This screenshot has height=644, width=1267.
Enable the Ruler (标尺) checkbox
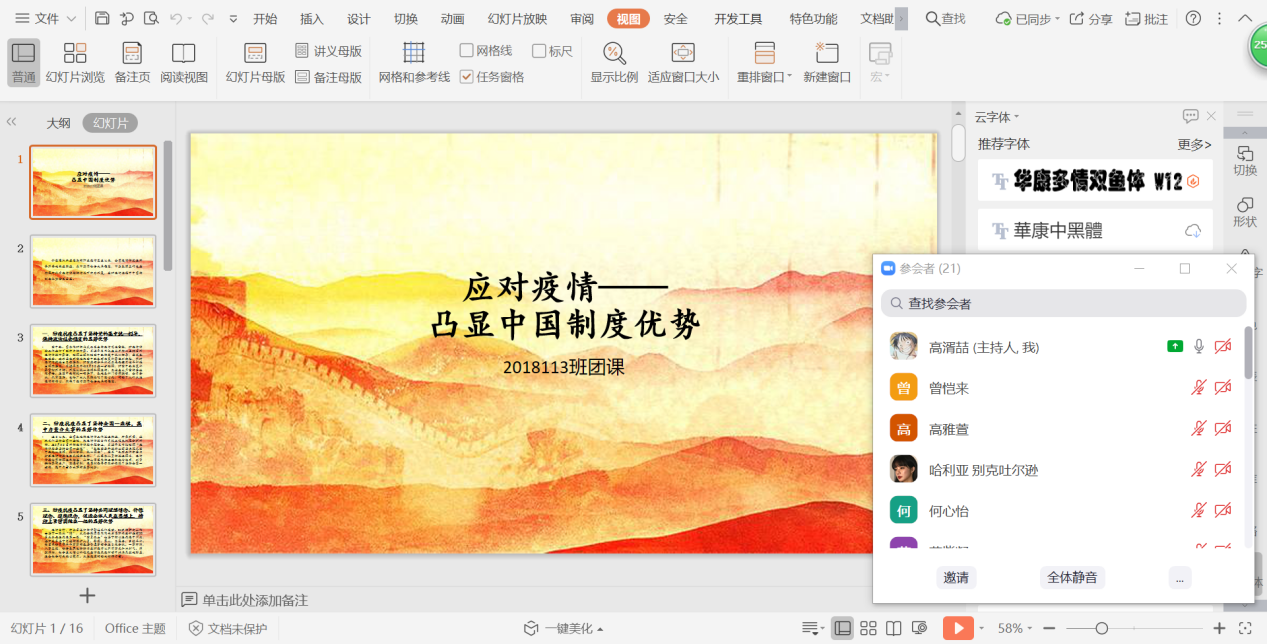pos(539,50)
